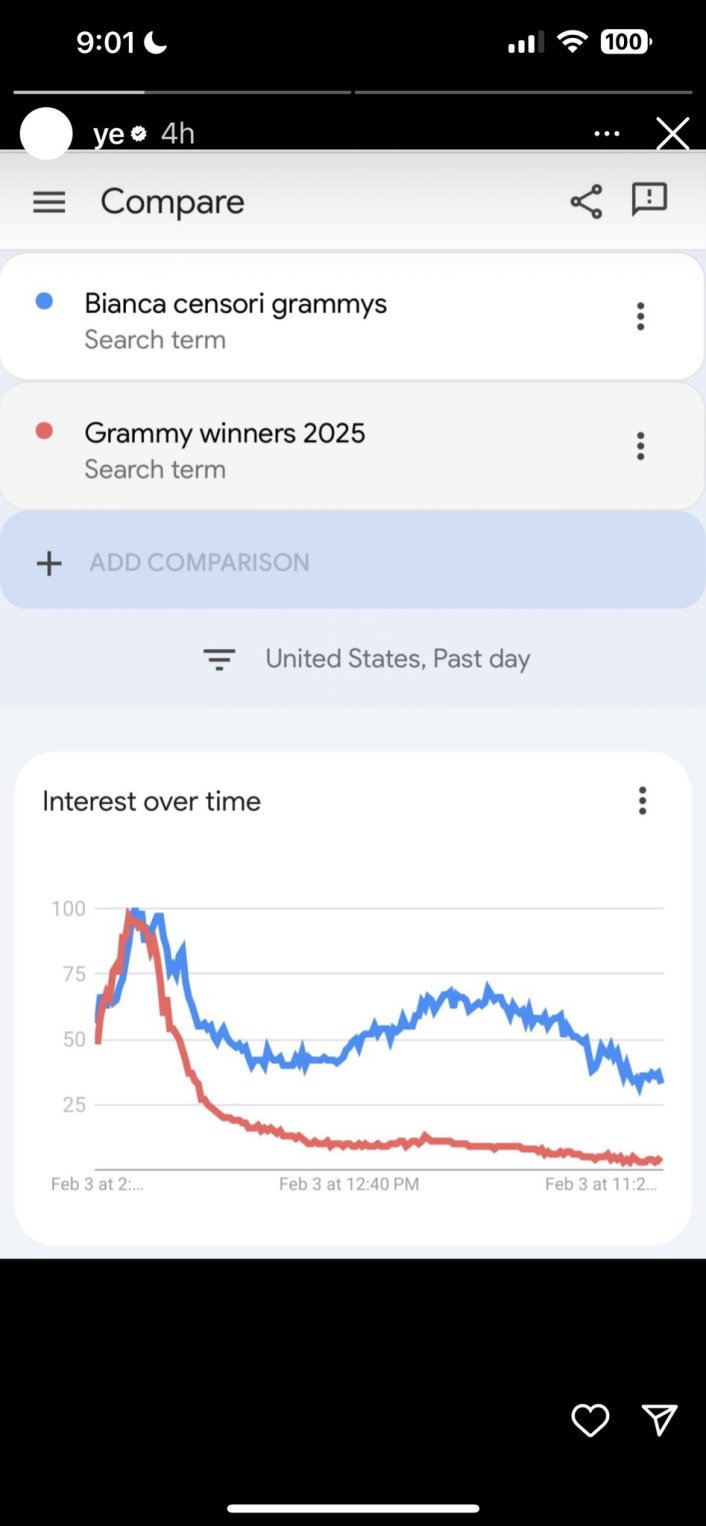The width and height of the screenshot is (706, 1526).
Task: Tap the share icon in Compare header
Action: click(586, 202)
